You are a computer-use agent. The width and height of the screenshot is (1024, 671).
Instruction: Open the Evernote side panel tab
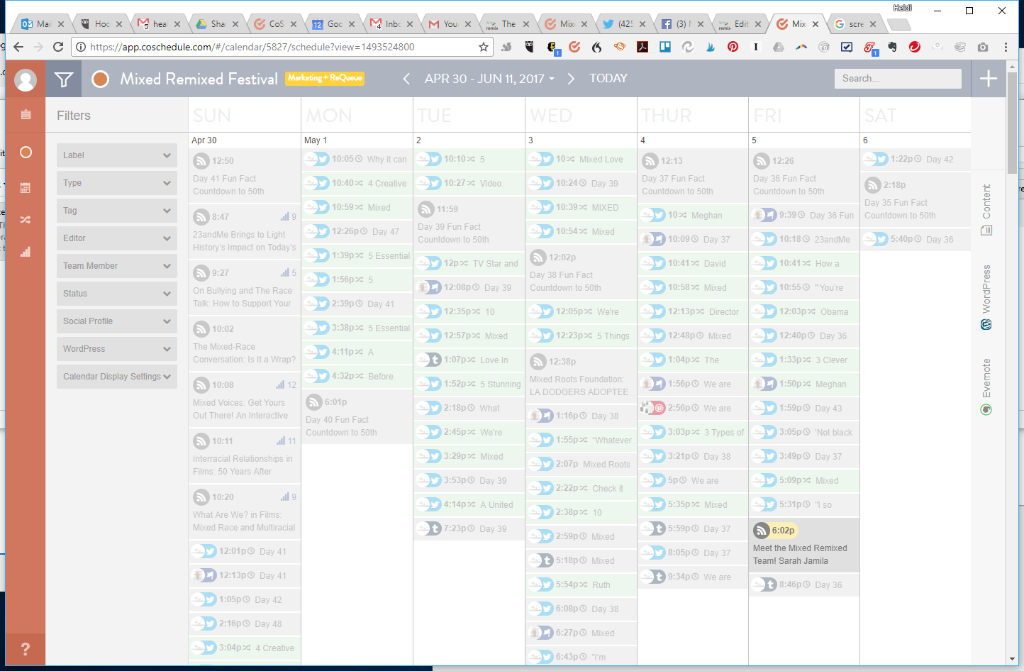(986, 387)
